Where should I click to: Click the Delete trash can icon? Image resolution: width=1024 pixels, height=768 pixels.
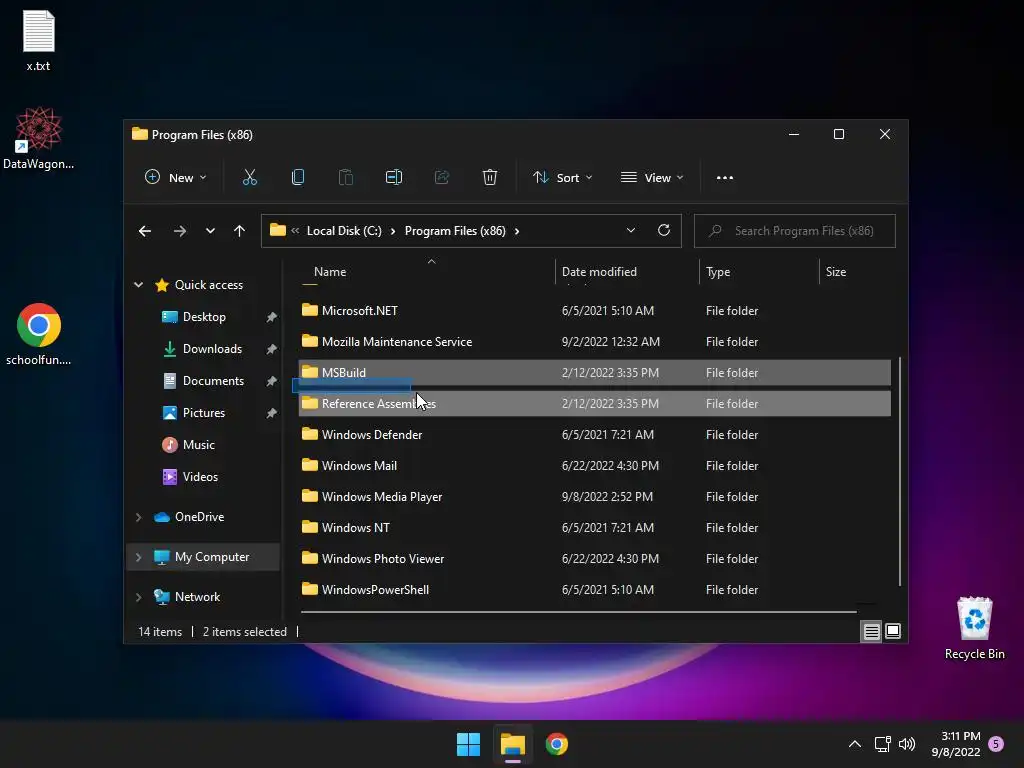click(490, 177)
